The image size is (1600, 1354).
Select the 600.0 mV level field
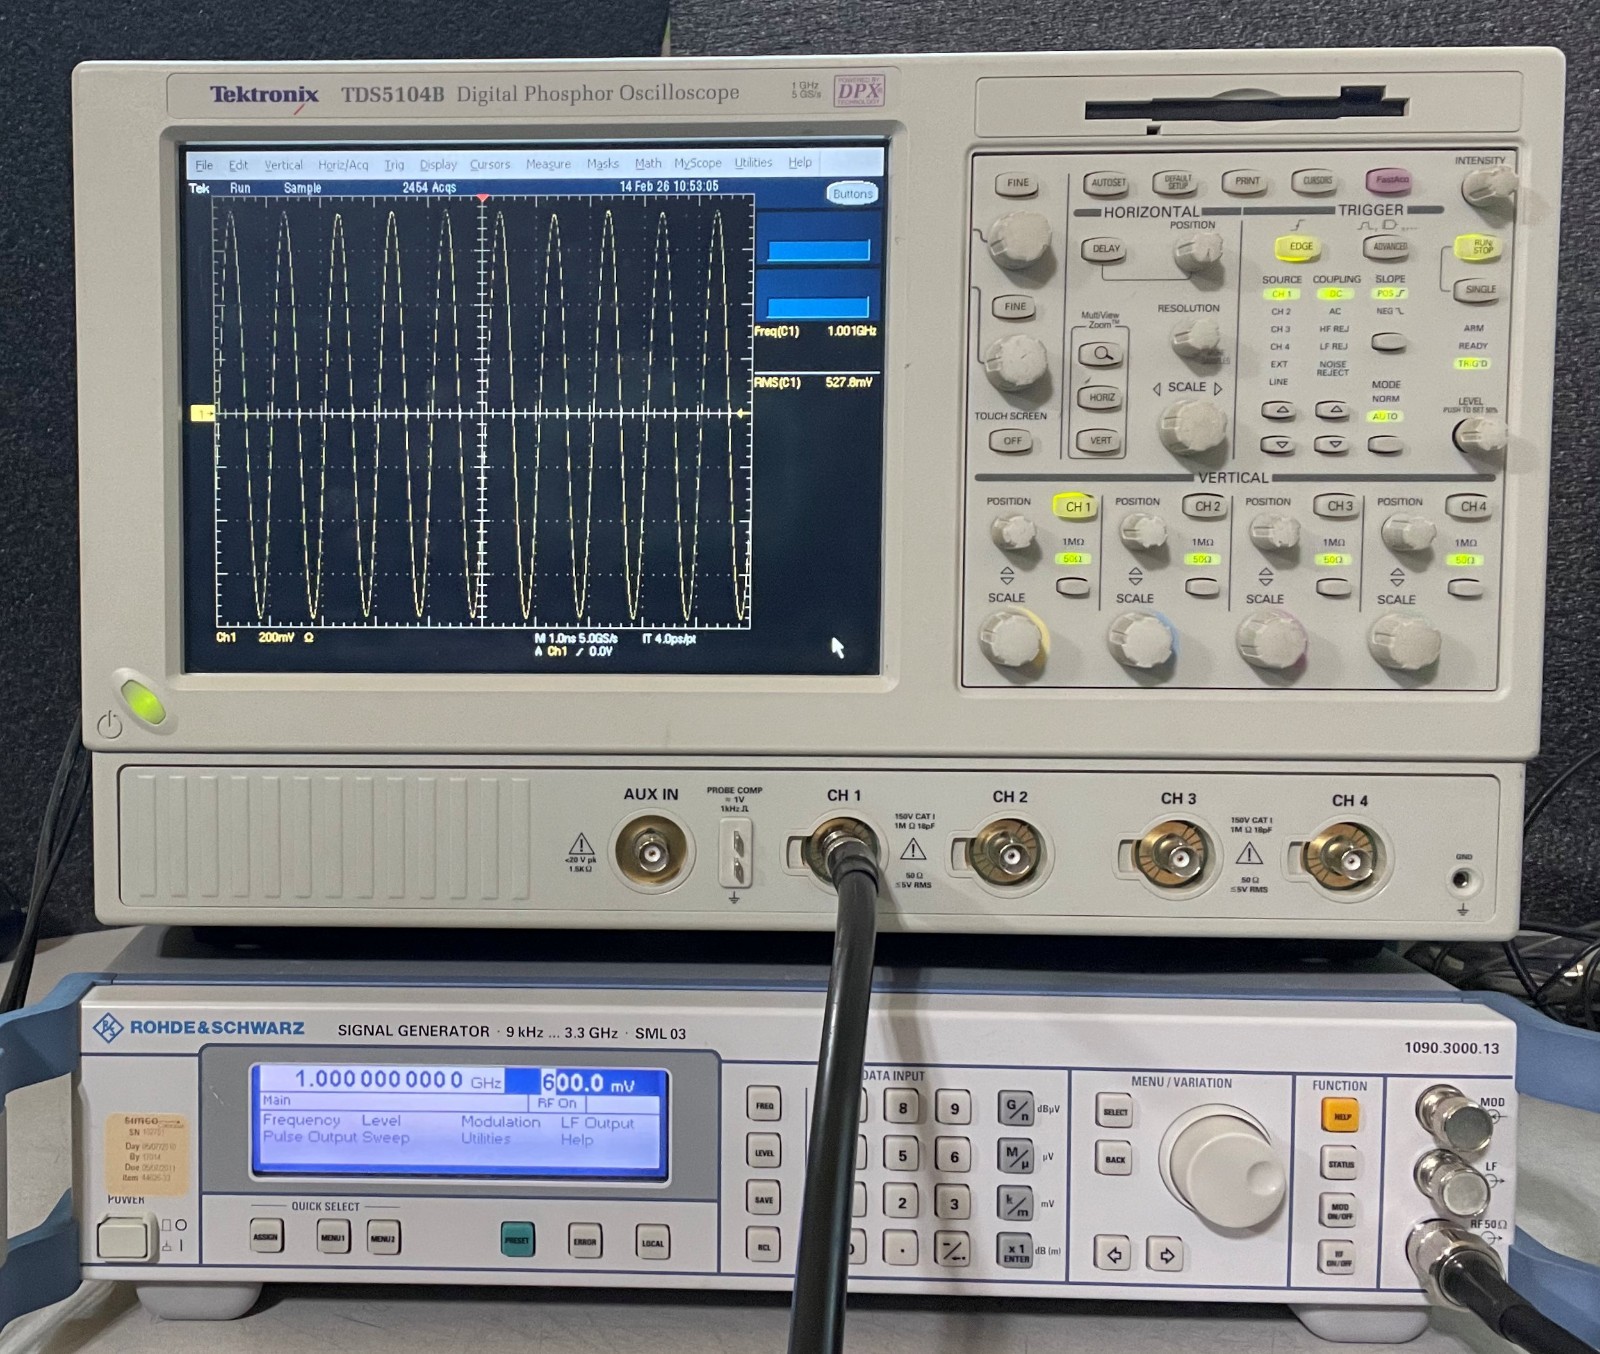(x=587, y=1083)
